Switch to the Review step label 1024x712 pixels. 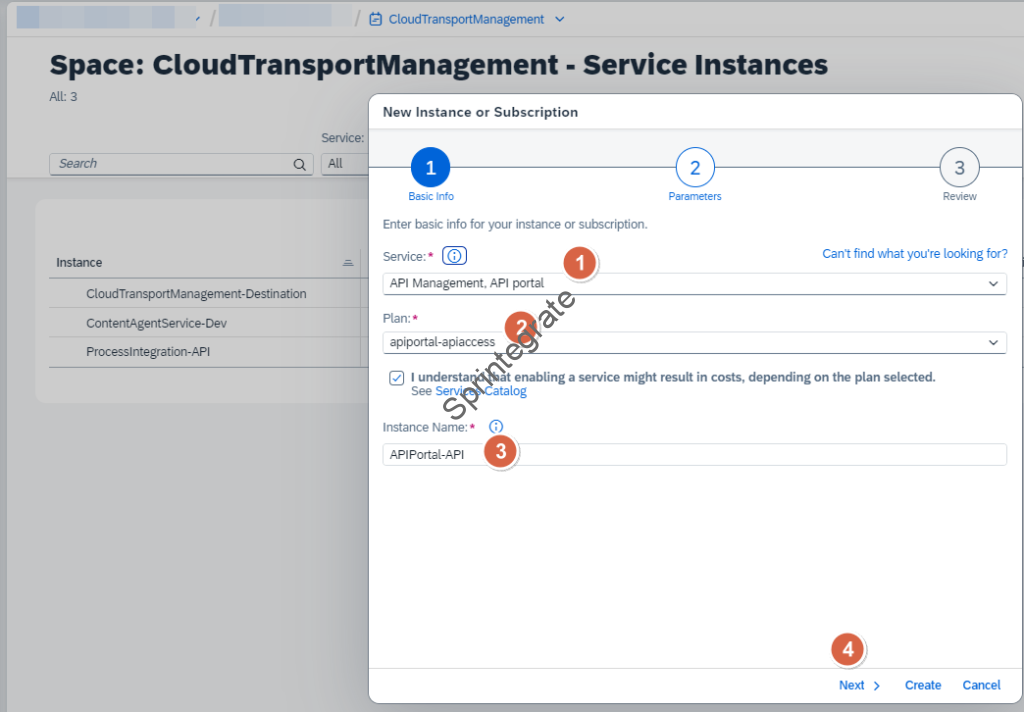tap(959, 196)
